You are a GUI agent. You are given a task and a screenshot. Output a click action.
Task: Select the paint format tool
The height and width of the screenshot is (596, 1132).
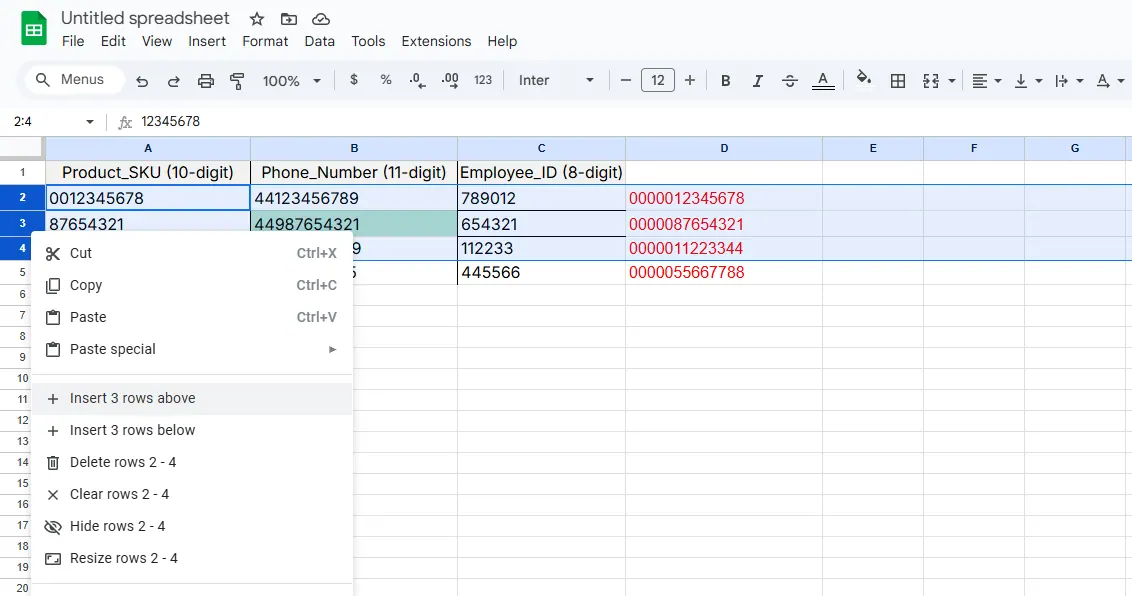pyautogui.click(x=237, y=81)
